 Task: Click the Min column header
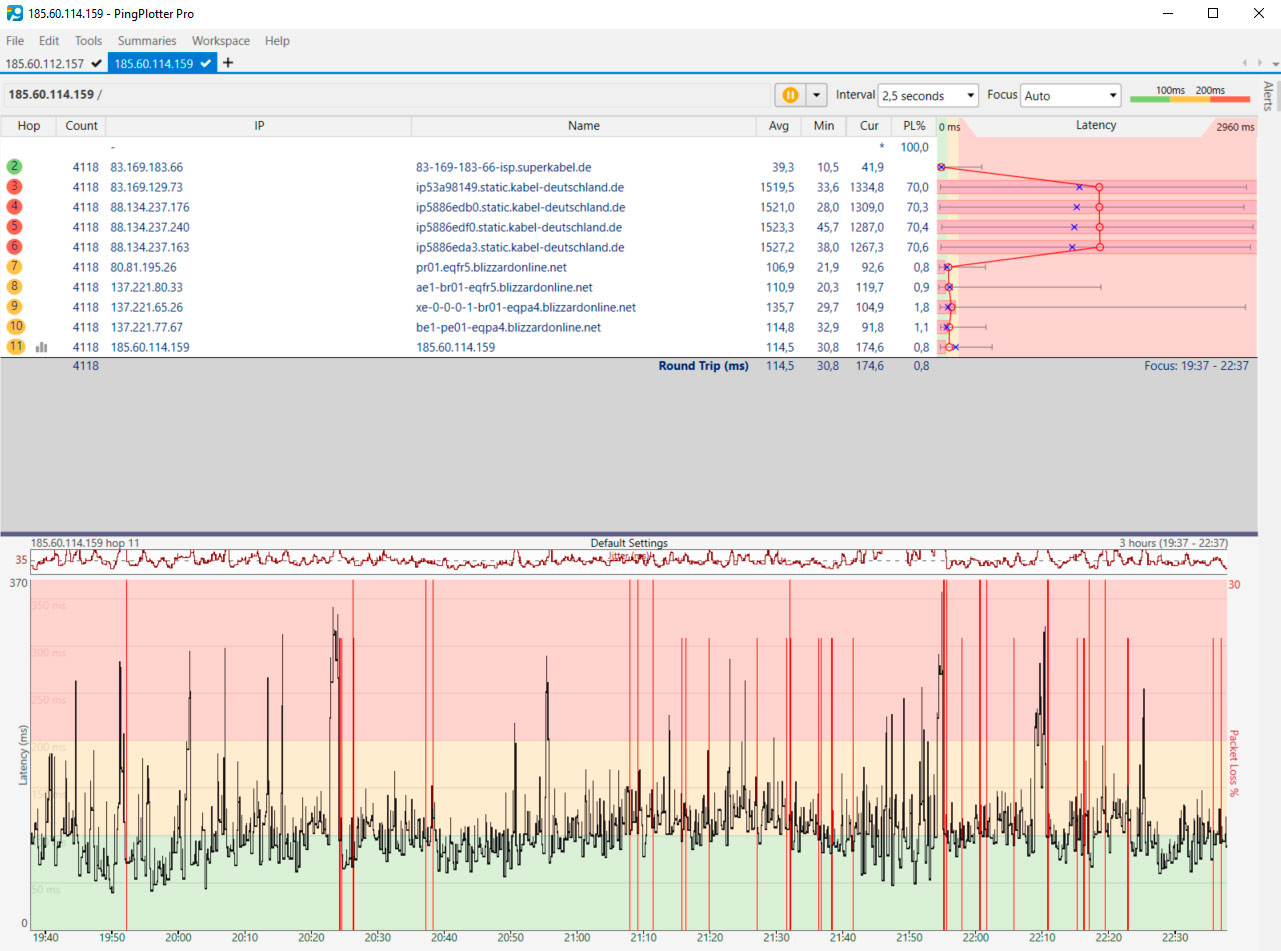click(824, 126)
